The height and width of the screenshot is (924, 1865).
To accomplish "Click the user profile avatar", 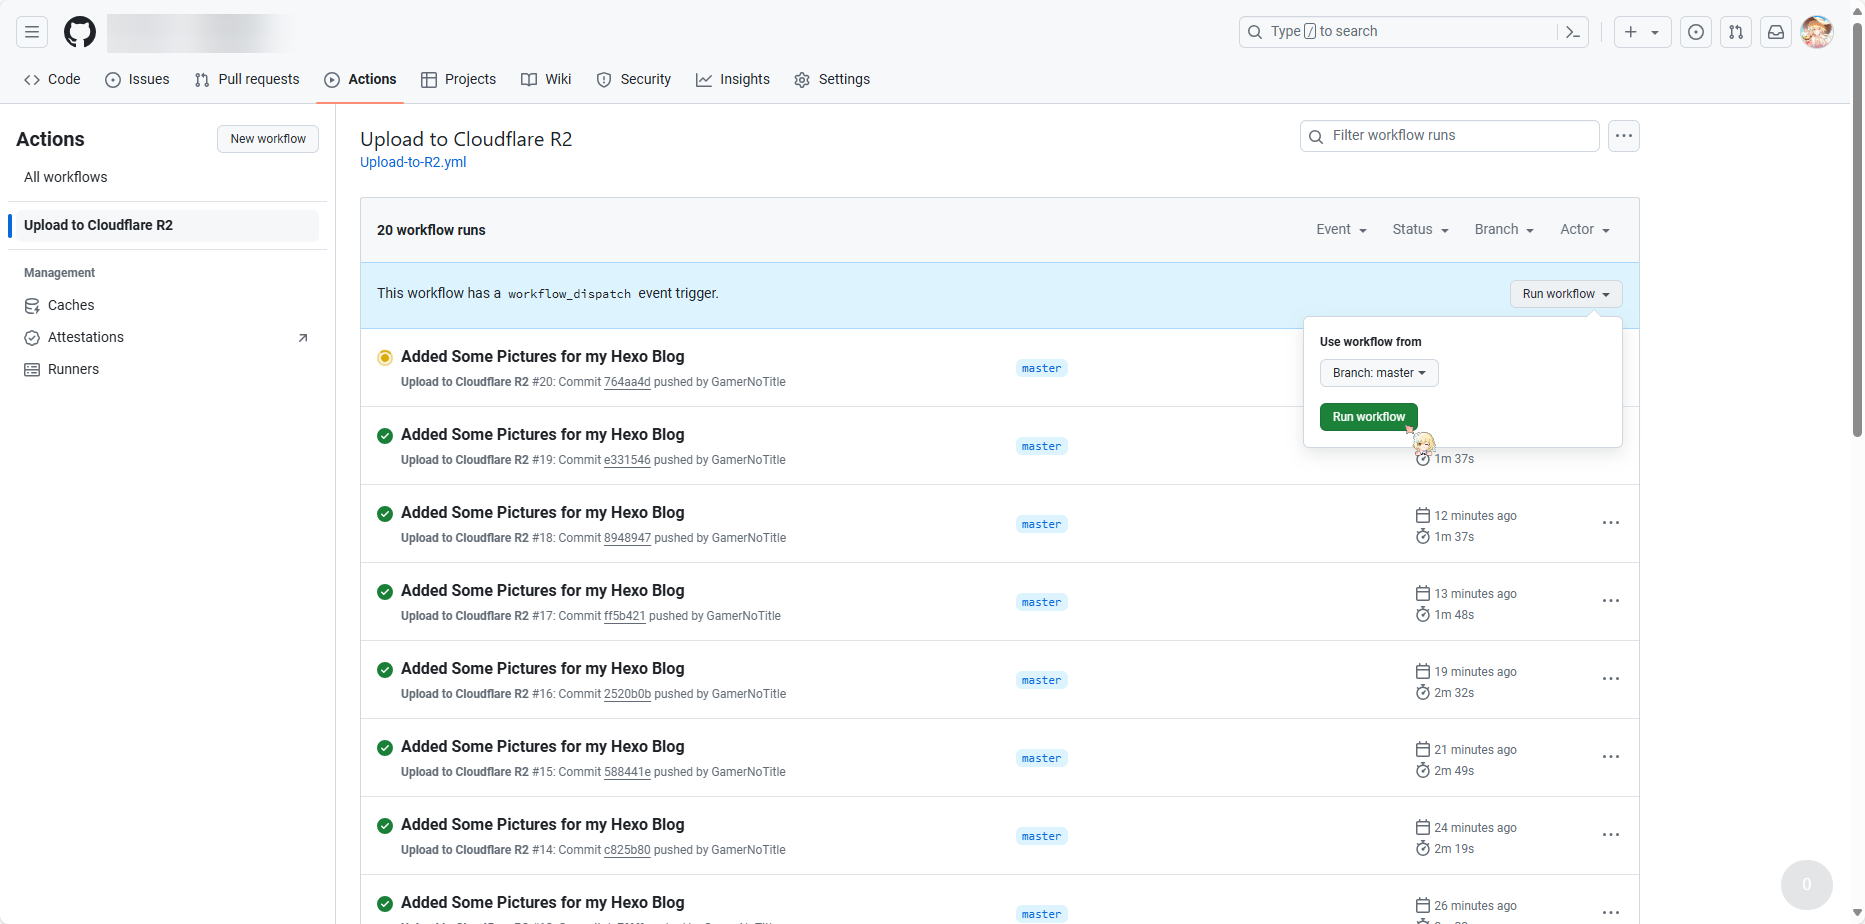I will (x=1816, y=32).
